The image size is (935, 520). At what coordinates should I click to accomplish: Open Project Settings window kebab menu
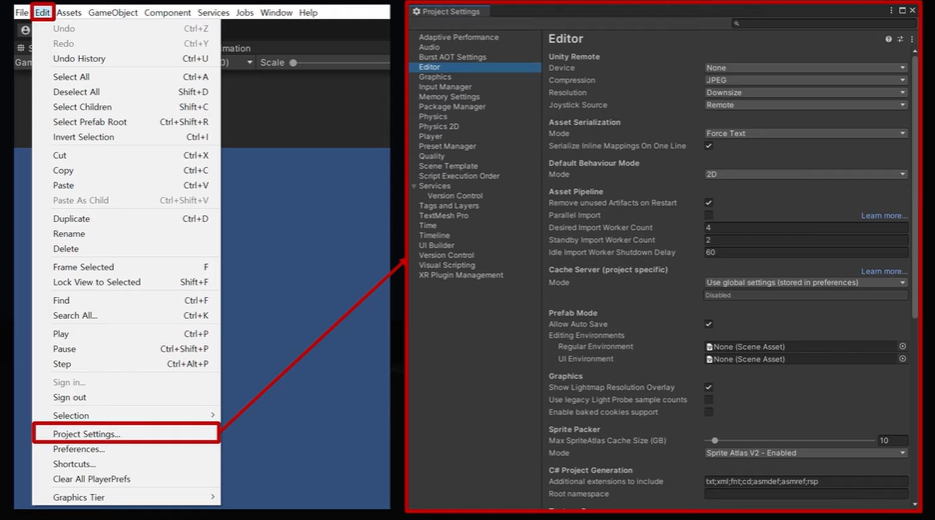click(891, 11)
